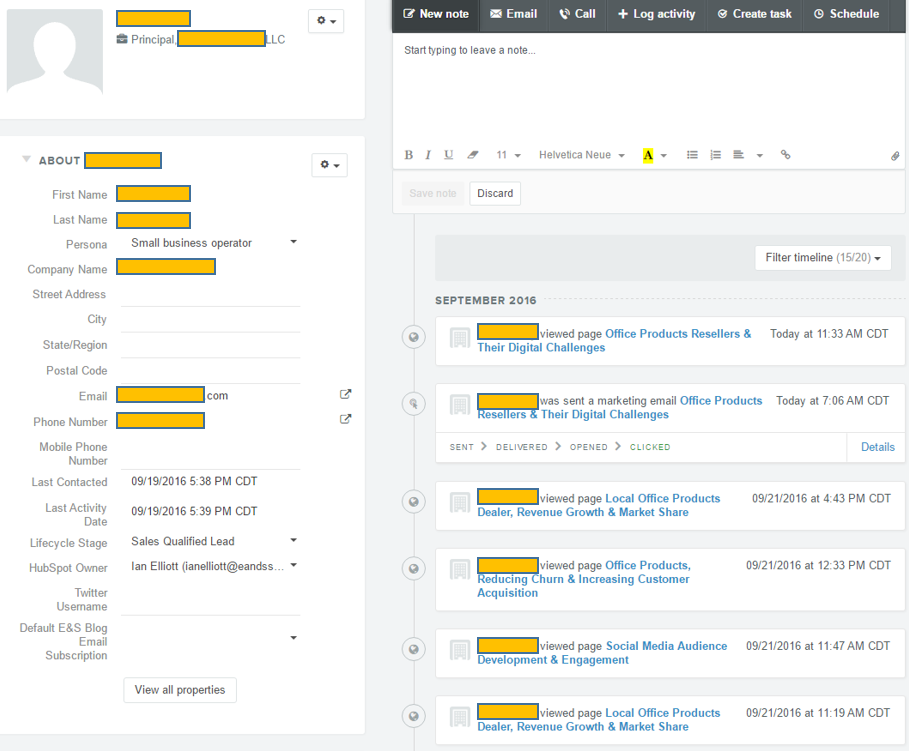Screen dimensions: 909x751
Task: Click the yellow text highlight color swatch
Action: tap(648, 155)
